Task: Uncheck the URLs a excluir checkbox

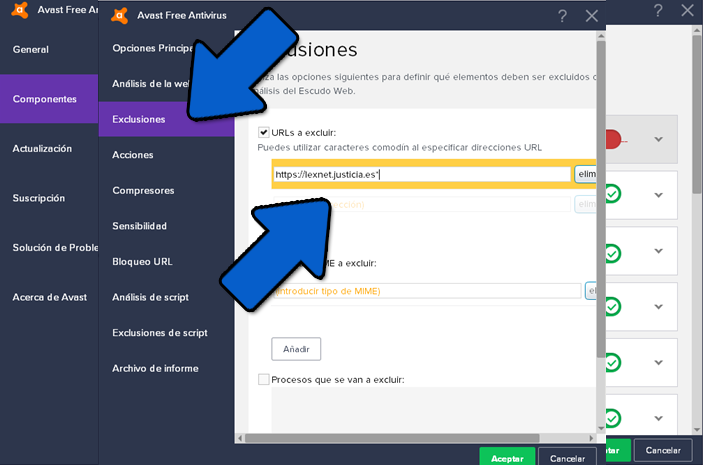Action: click(x=263, y=132)
